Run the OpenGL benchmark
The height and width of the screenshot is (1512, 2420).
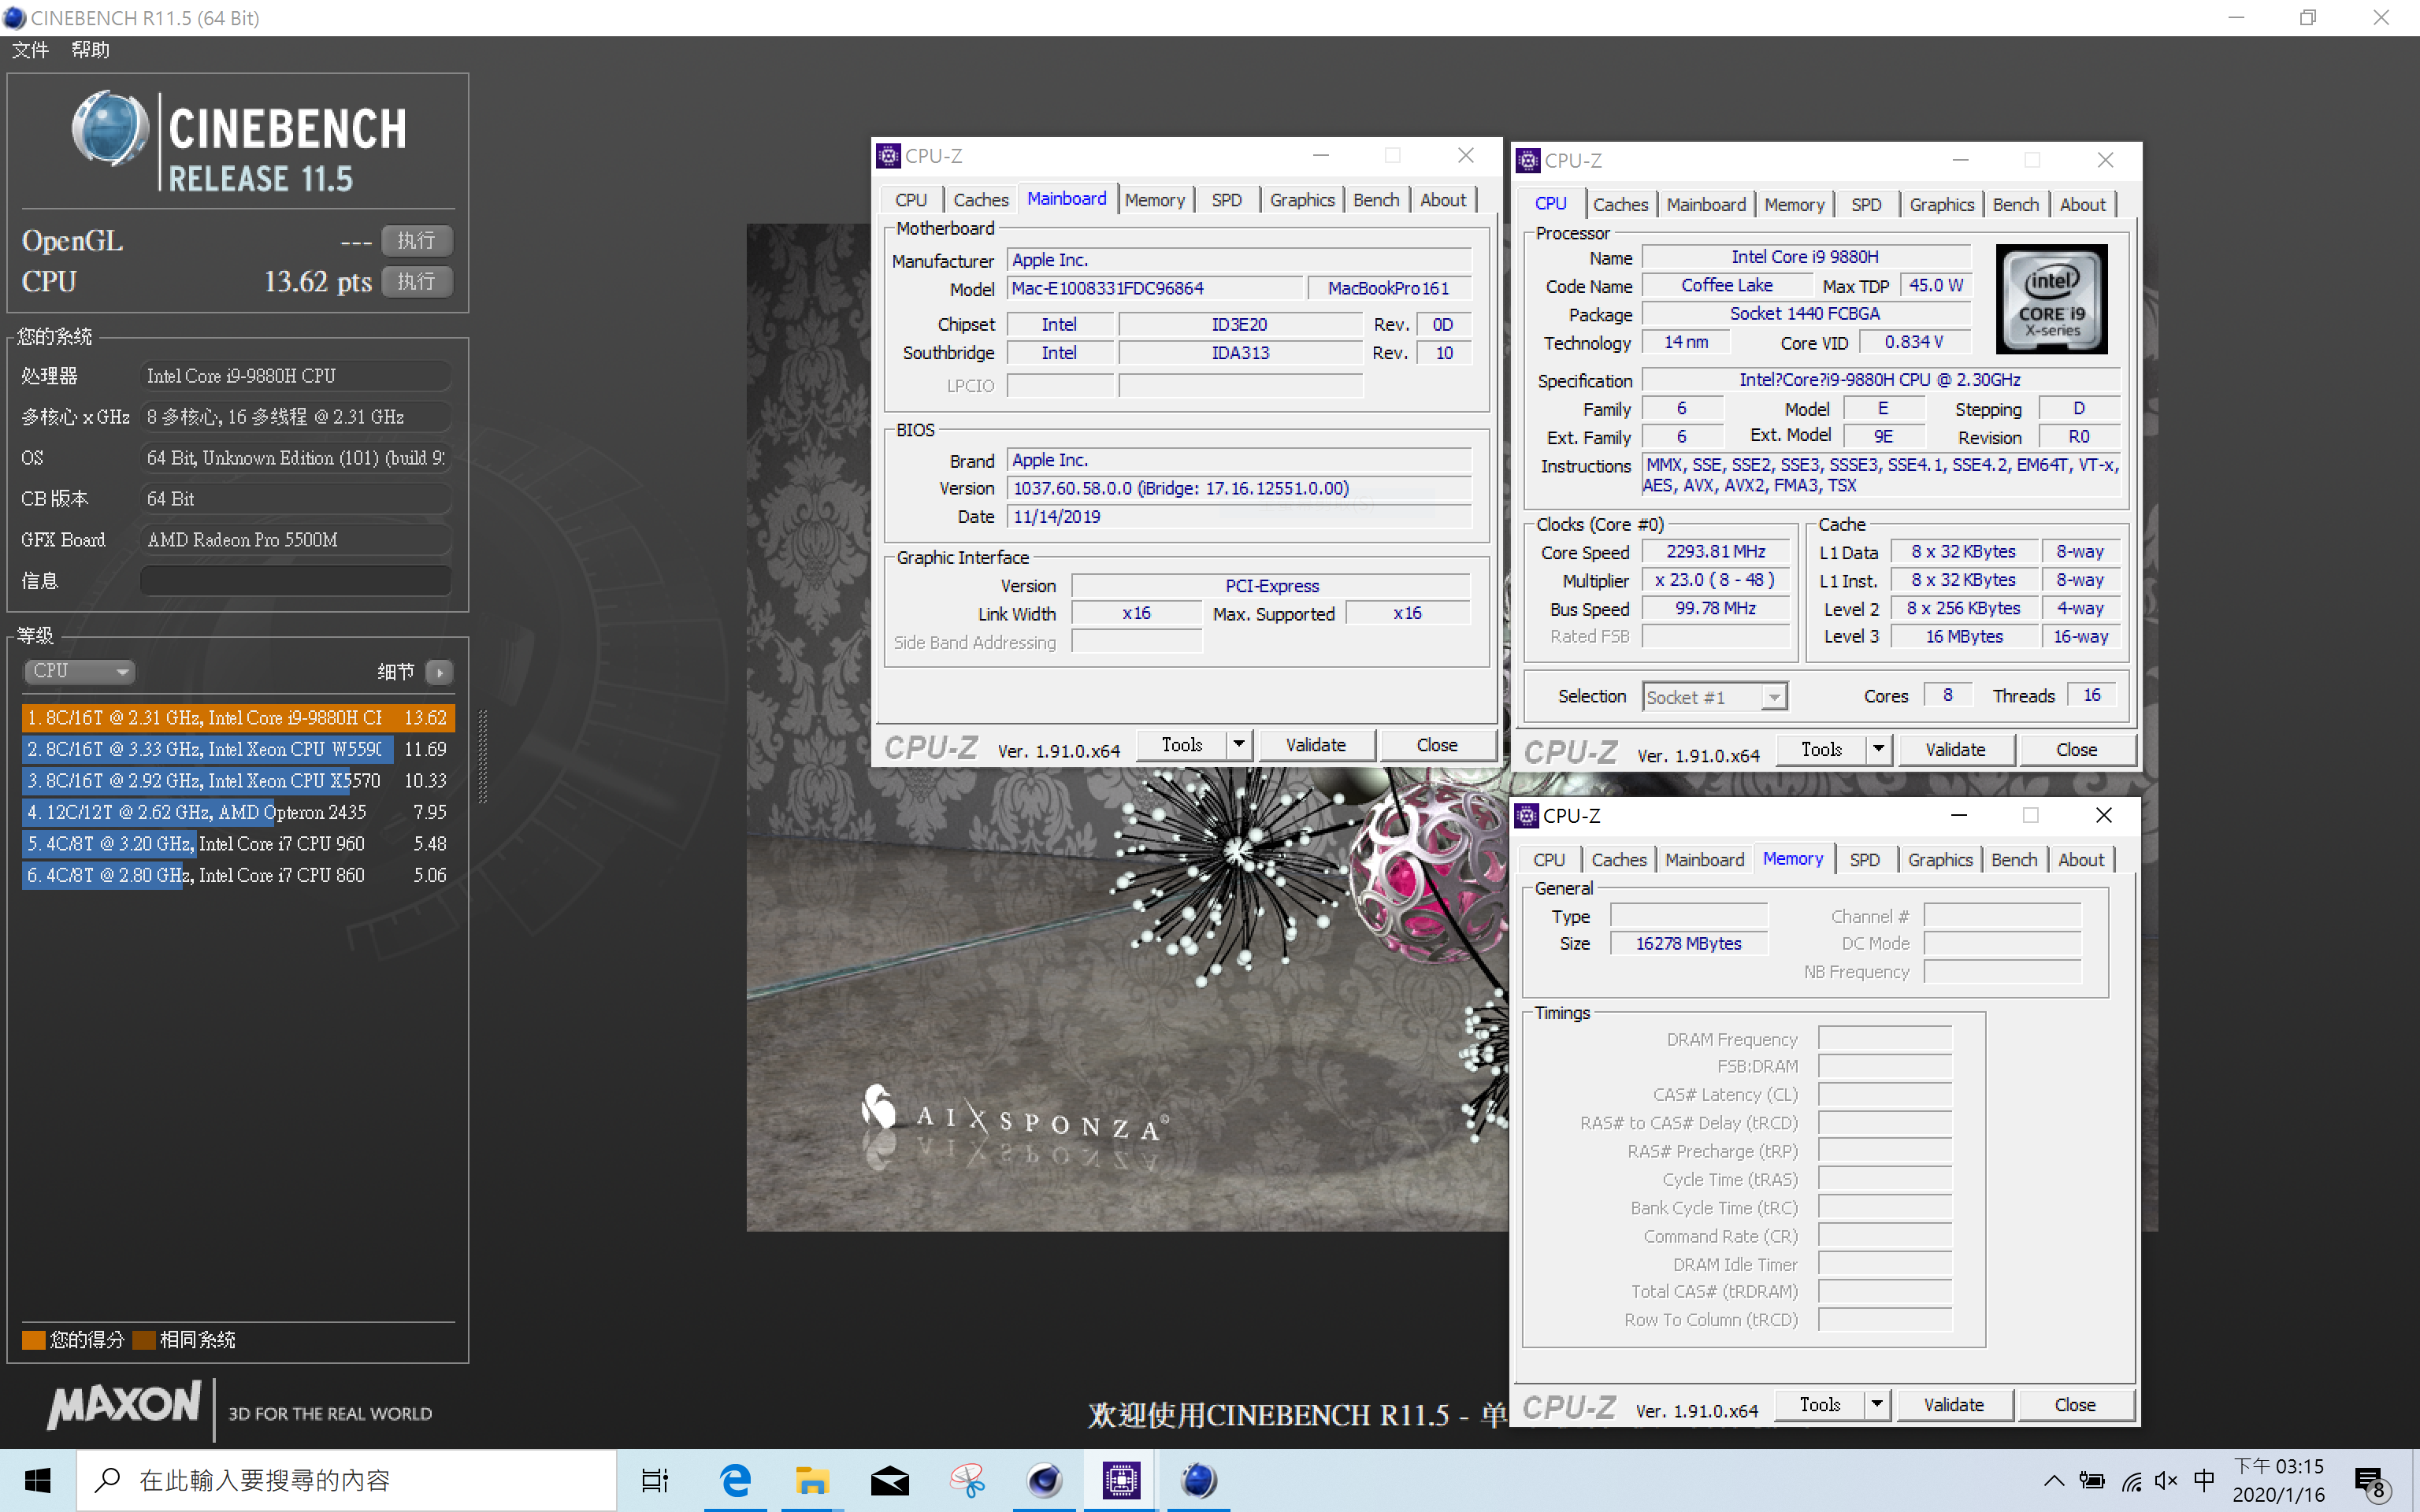pos(416,240)
